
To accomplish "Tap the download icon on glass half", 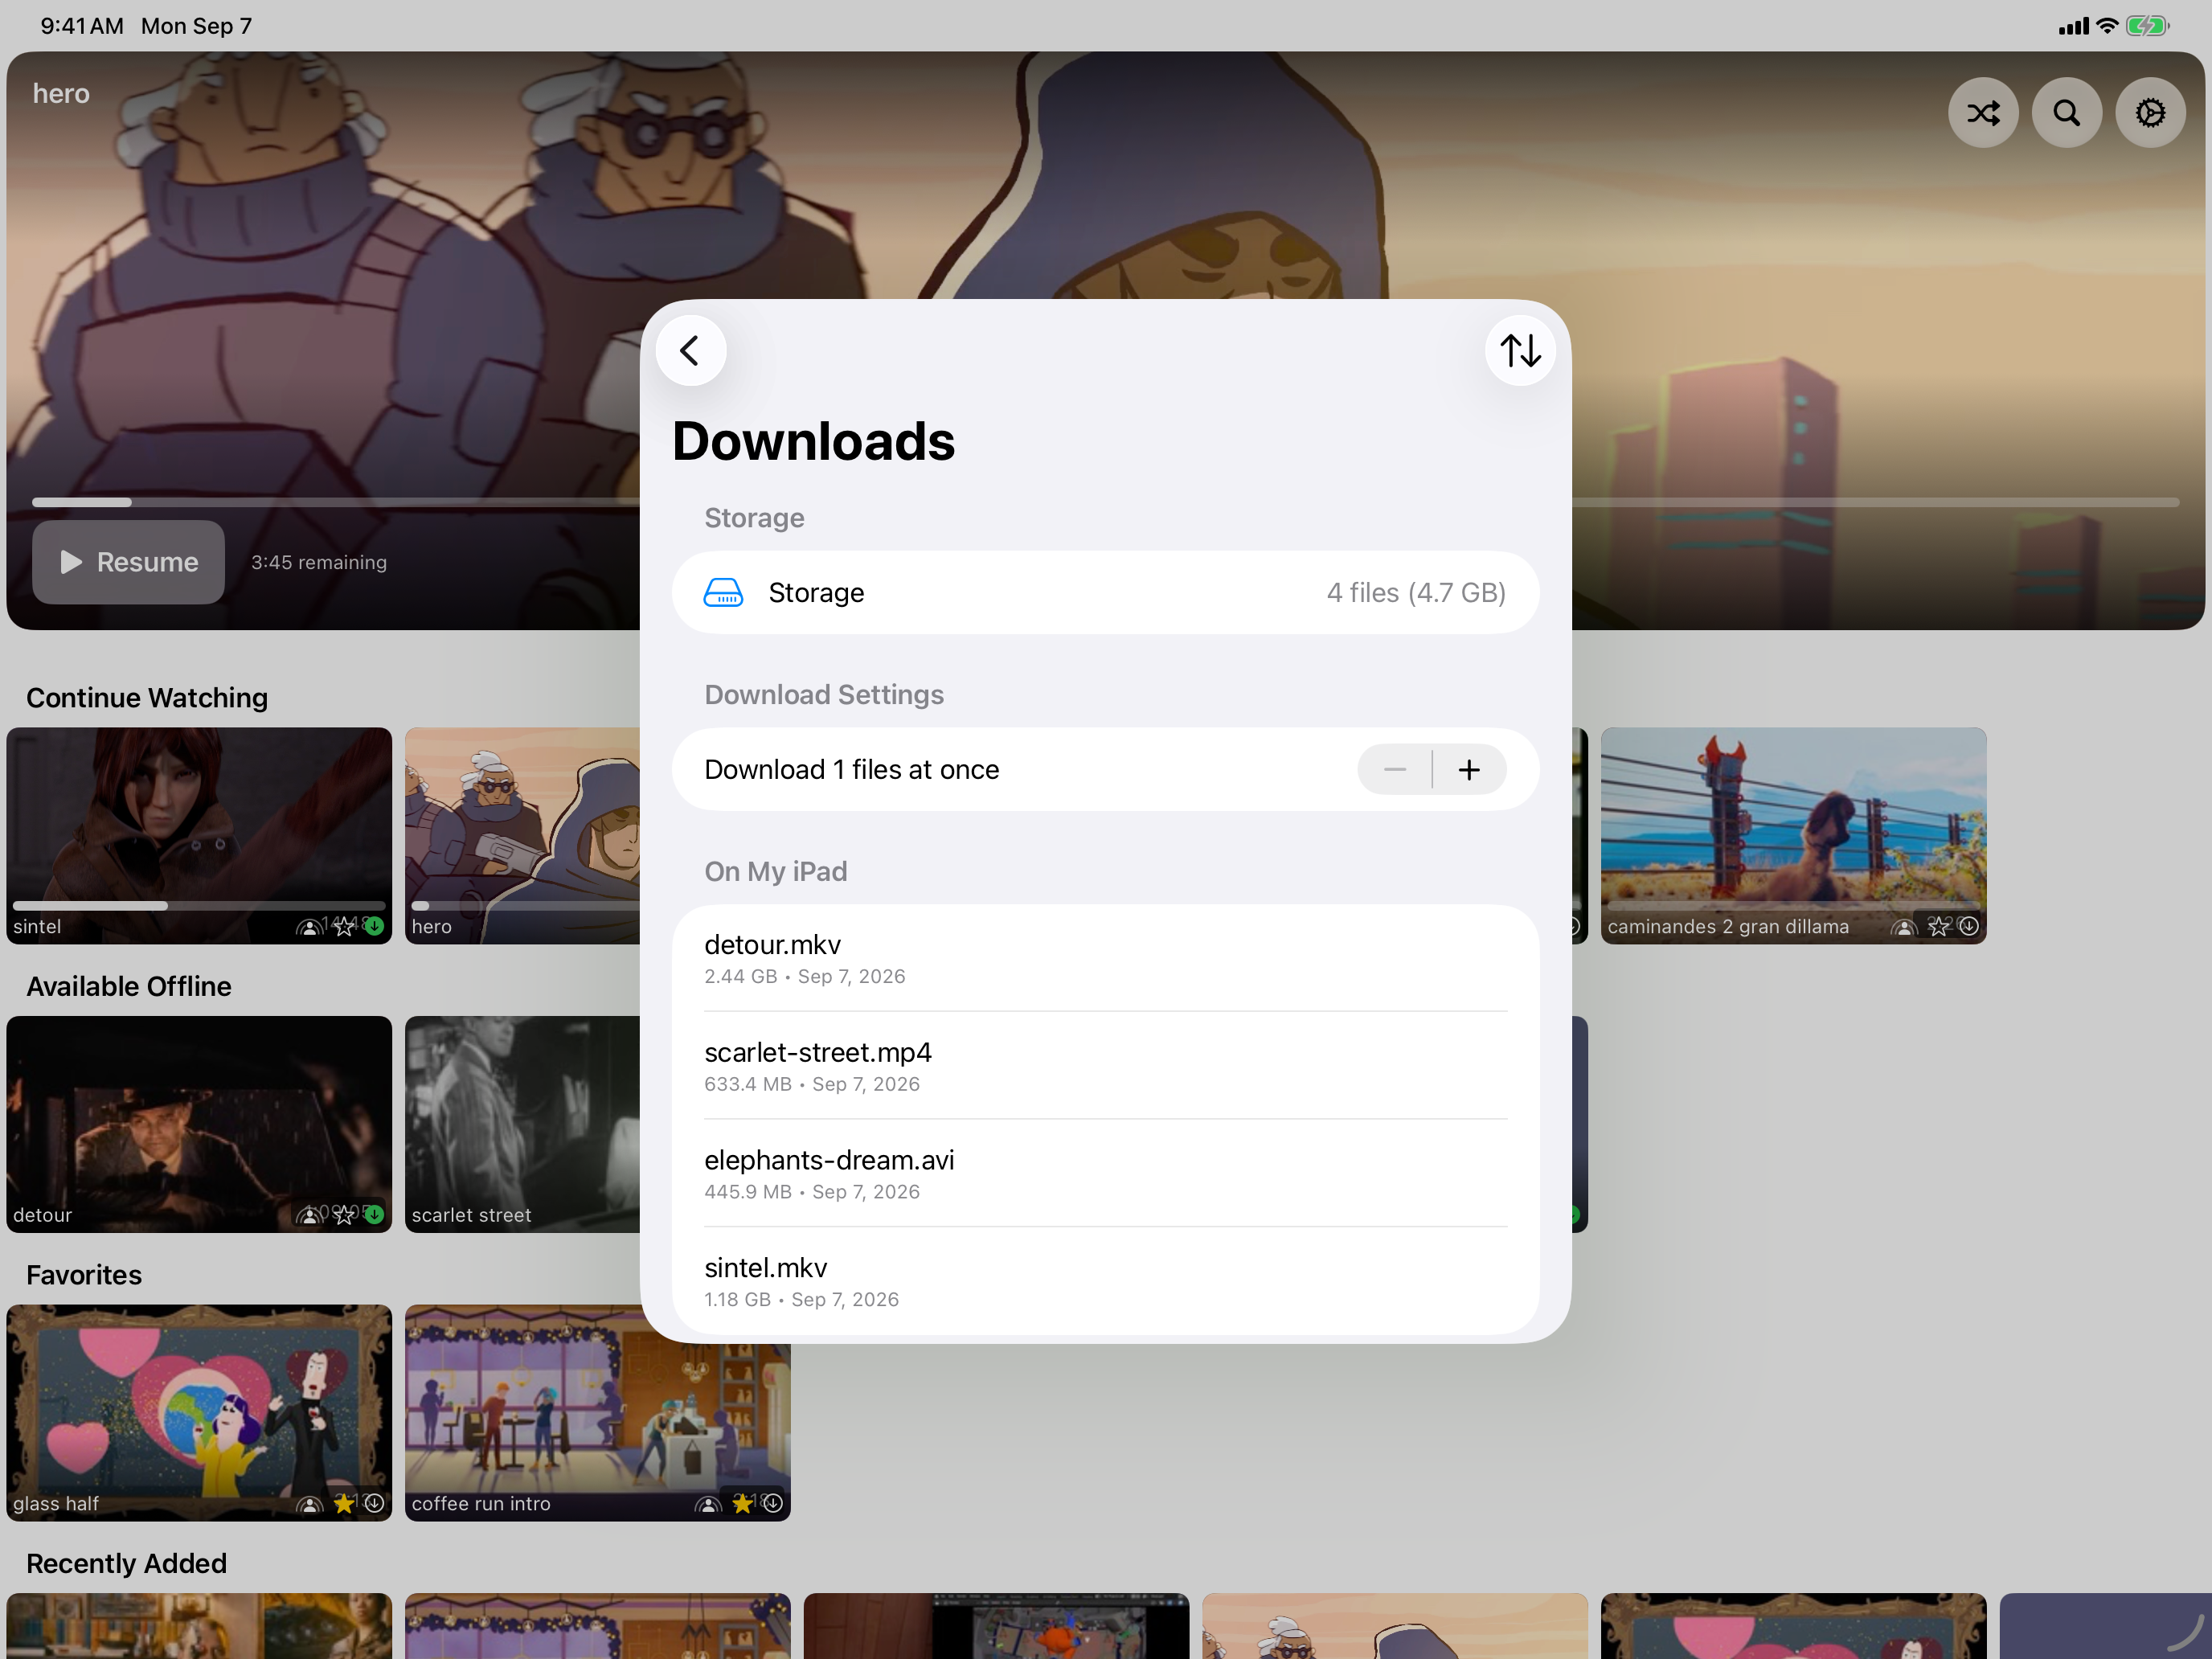I will 375,1504.
